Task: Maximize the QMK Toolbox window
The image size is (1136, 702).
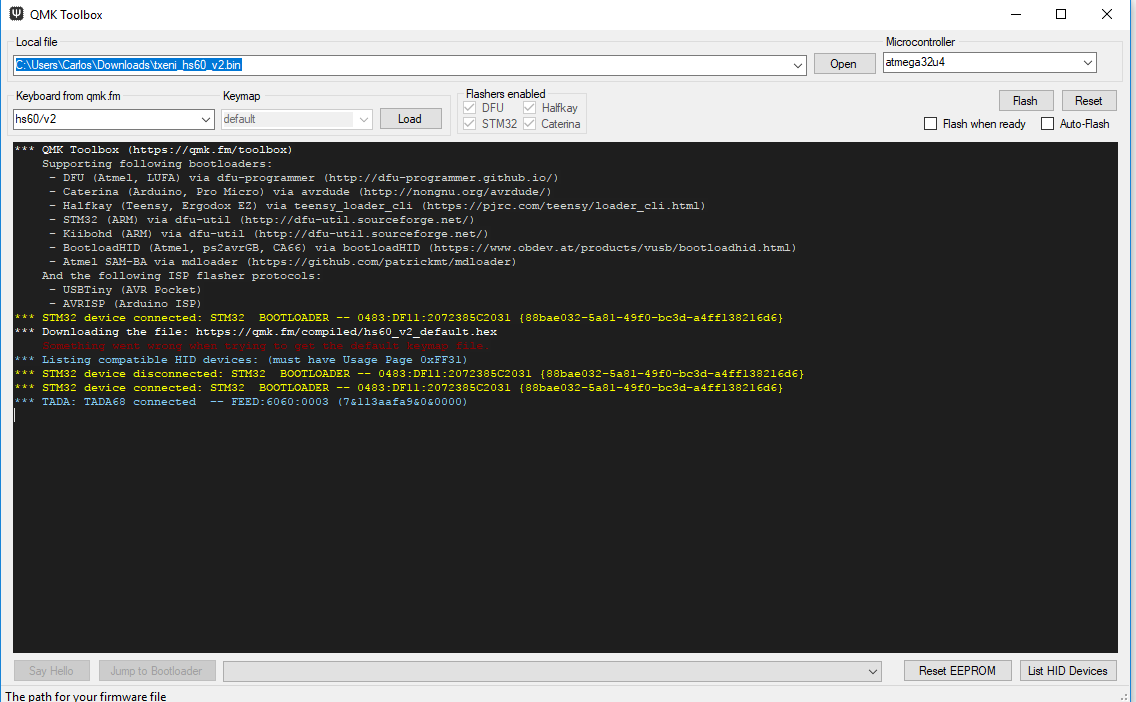Action: 1061,14
